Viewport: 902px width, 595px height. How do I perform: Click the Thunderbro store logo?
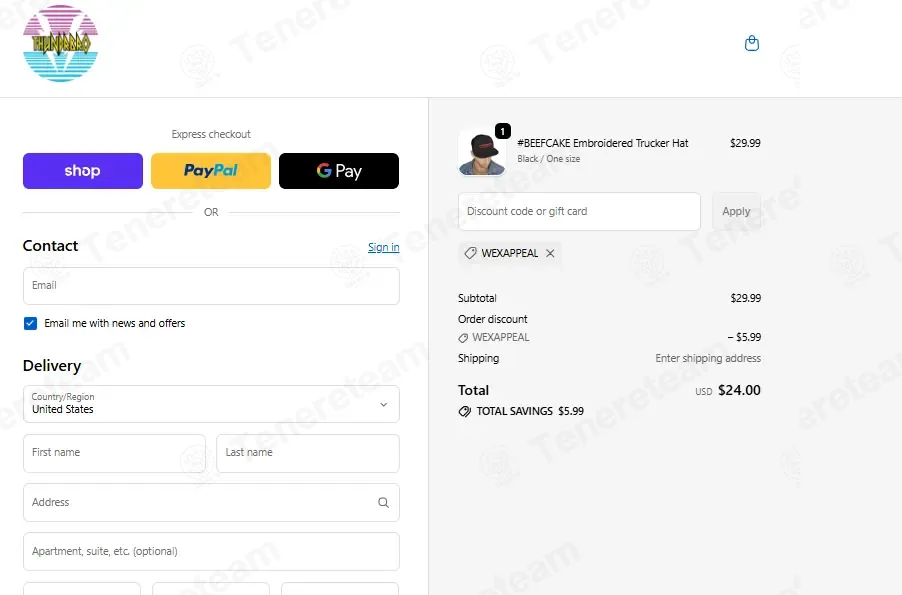(x=60, y=44)
